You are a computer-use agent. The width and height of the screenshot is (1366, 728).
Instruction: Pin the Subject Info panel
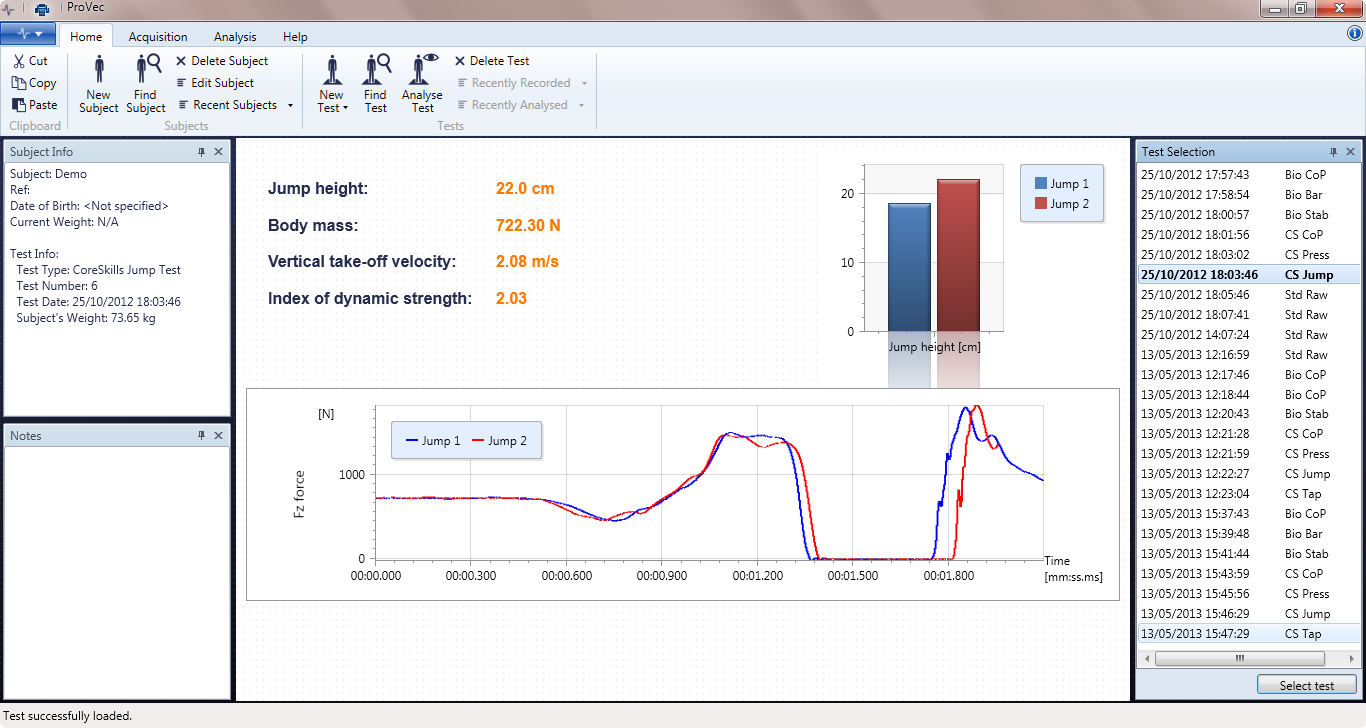(x=201, y=152)
